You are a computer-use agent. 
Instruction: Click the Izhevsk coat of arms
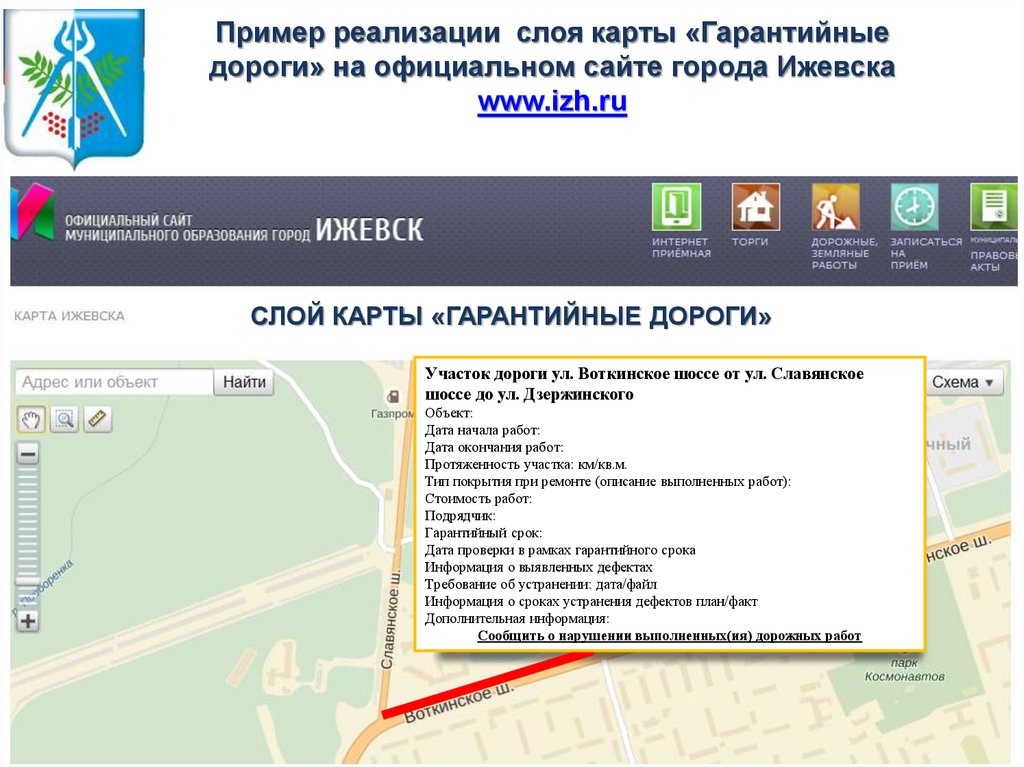click(74, 88)
